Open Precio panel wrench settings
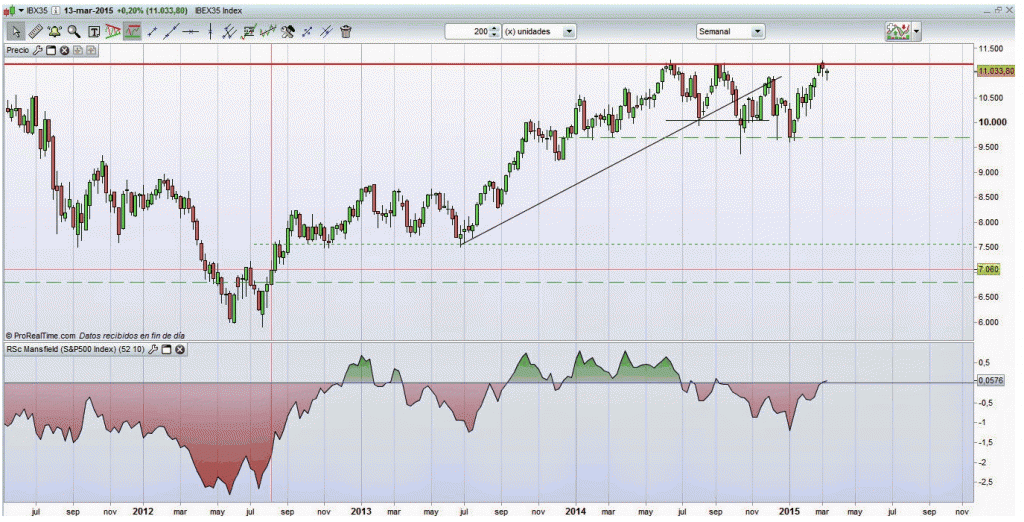 coord(38,49)
